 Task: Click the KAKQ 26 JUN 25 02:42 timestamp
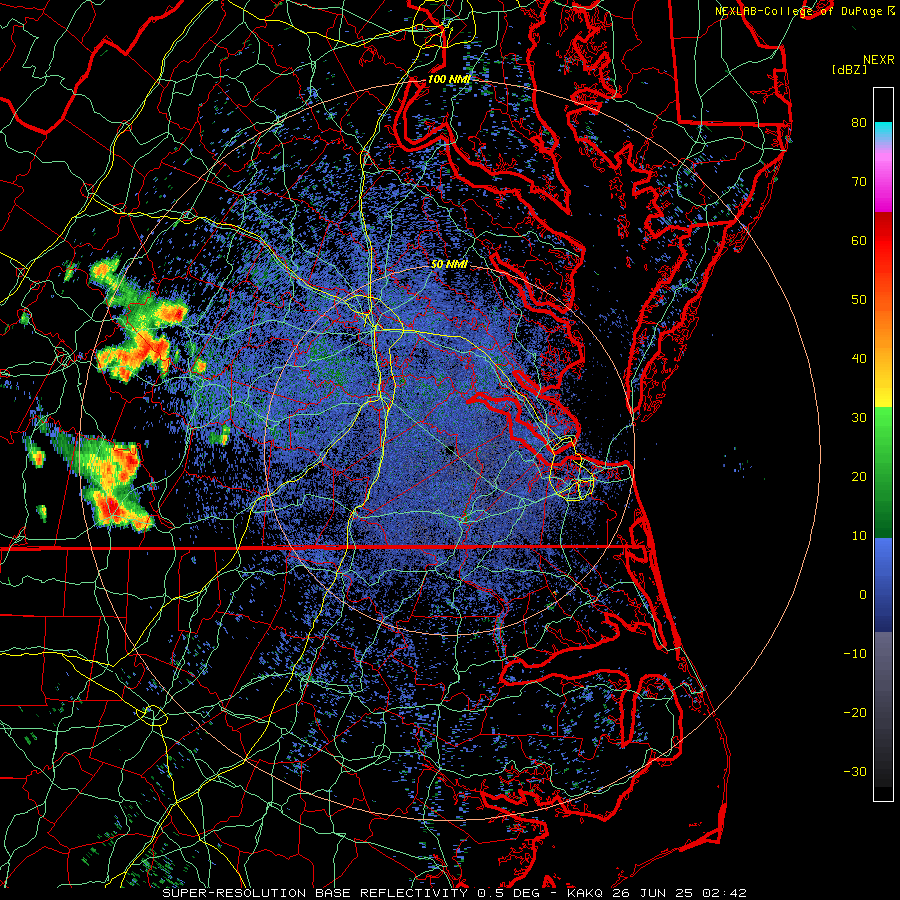[657, 893]
